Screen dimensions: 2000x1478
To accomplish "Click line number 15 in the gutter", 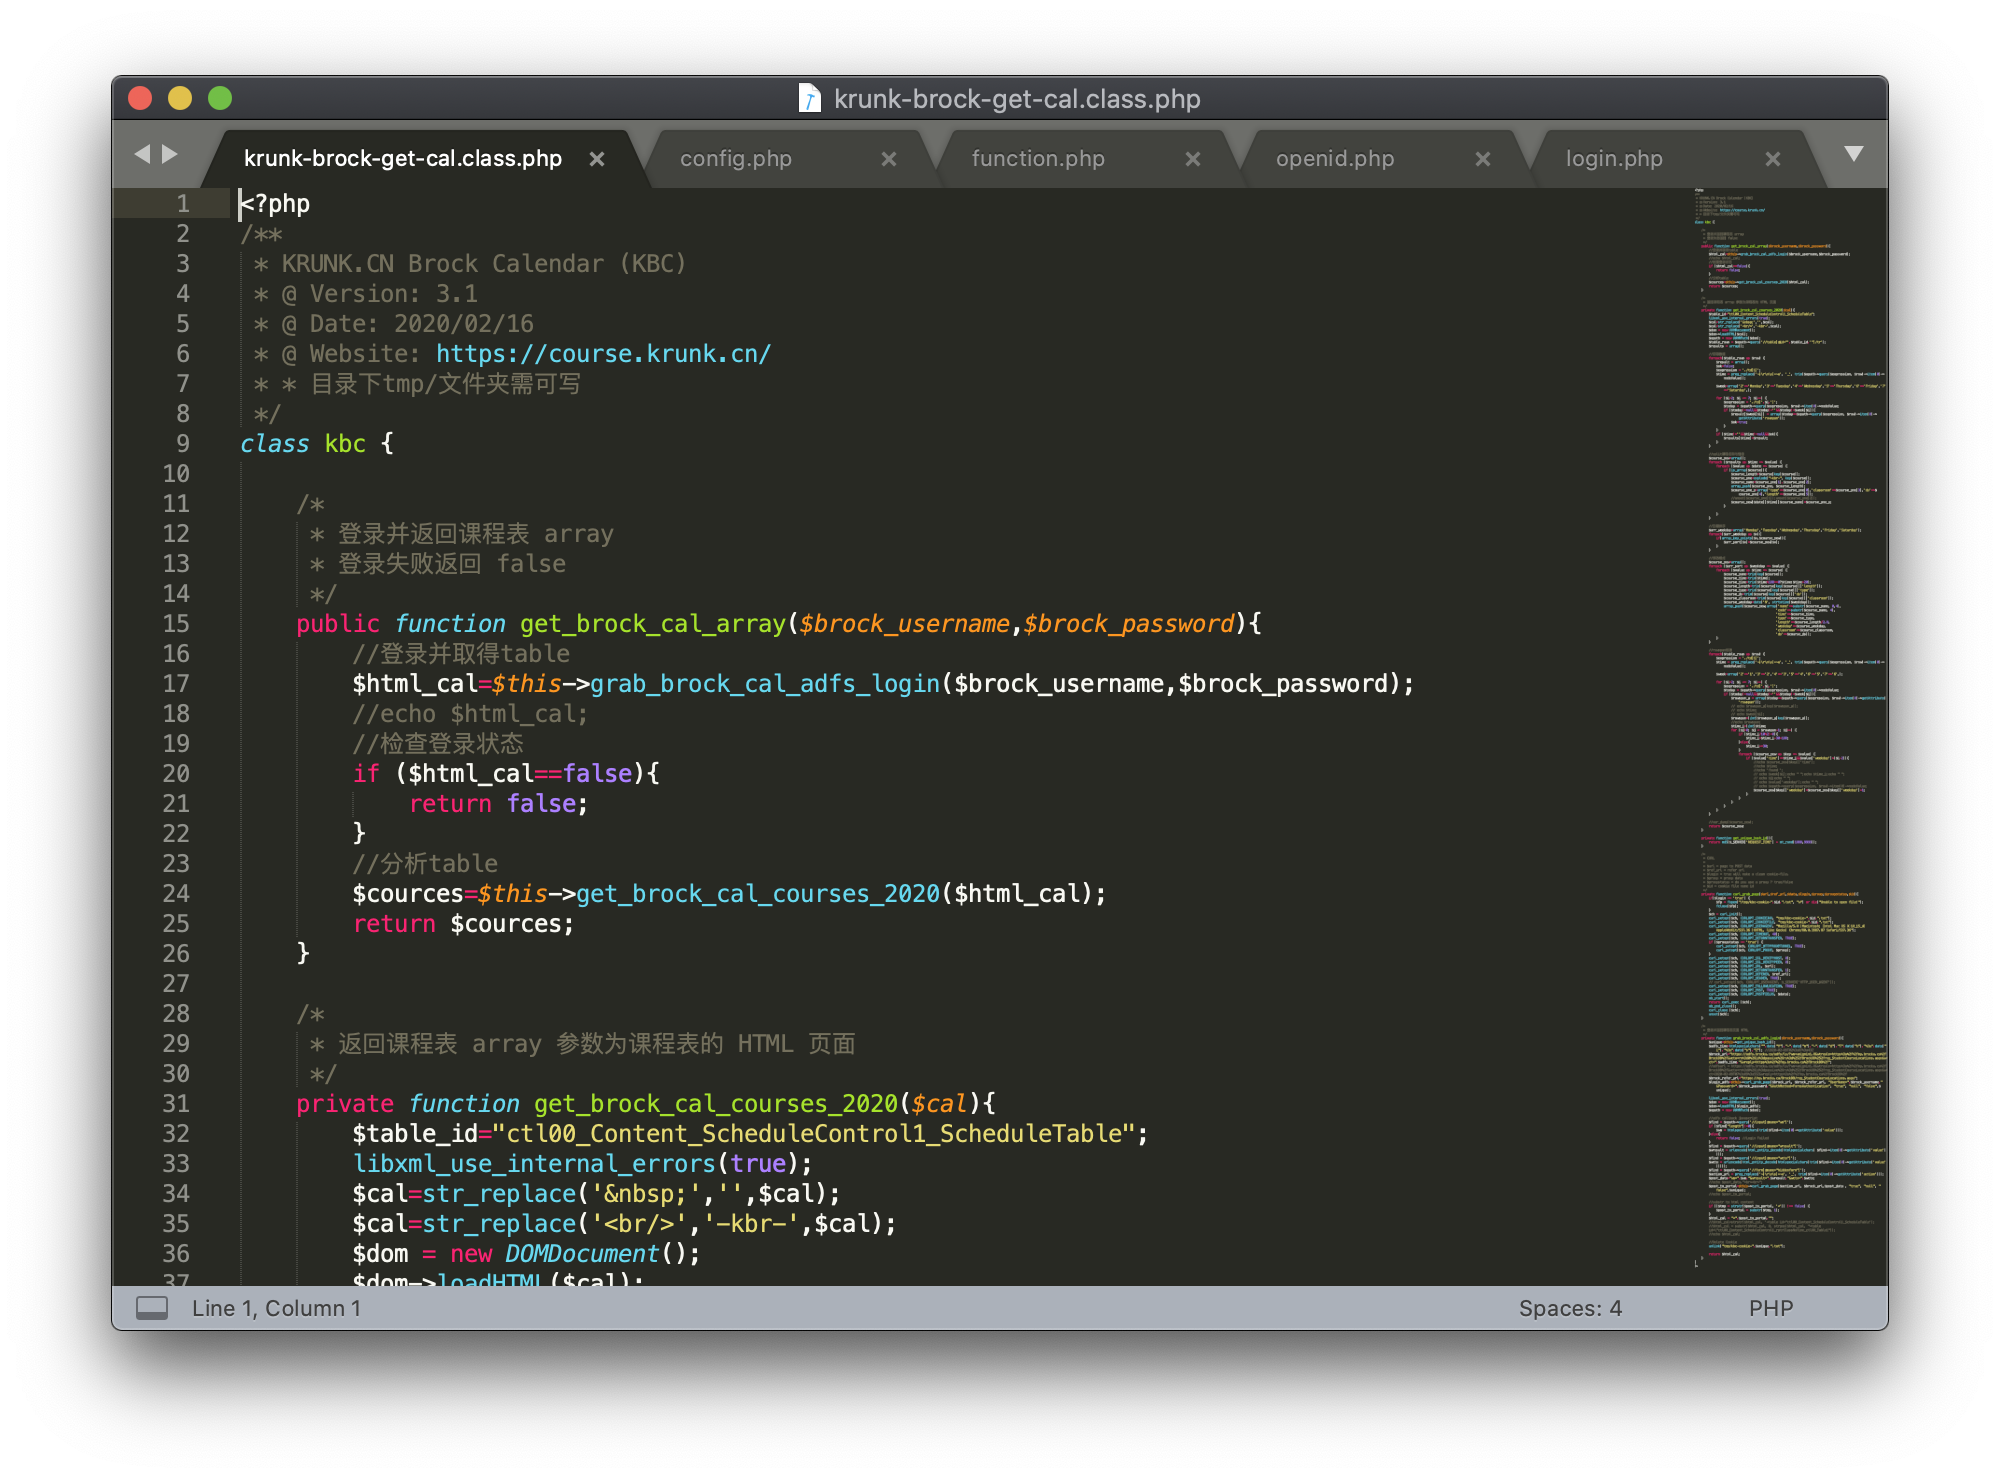I will pyautogui.click(x=176, y=624).
